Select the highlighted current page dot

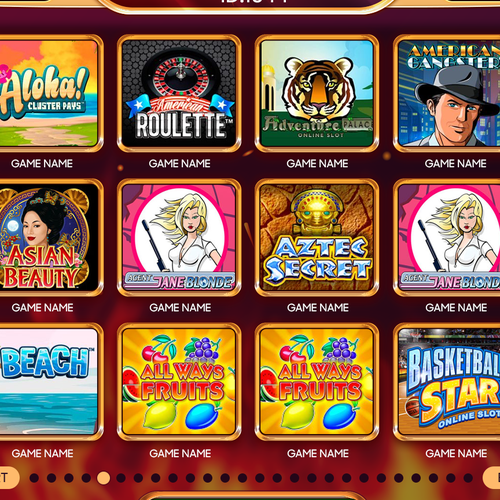tap(103, 478)
